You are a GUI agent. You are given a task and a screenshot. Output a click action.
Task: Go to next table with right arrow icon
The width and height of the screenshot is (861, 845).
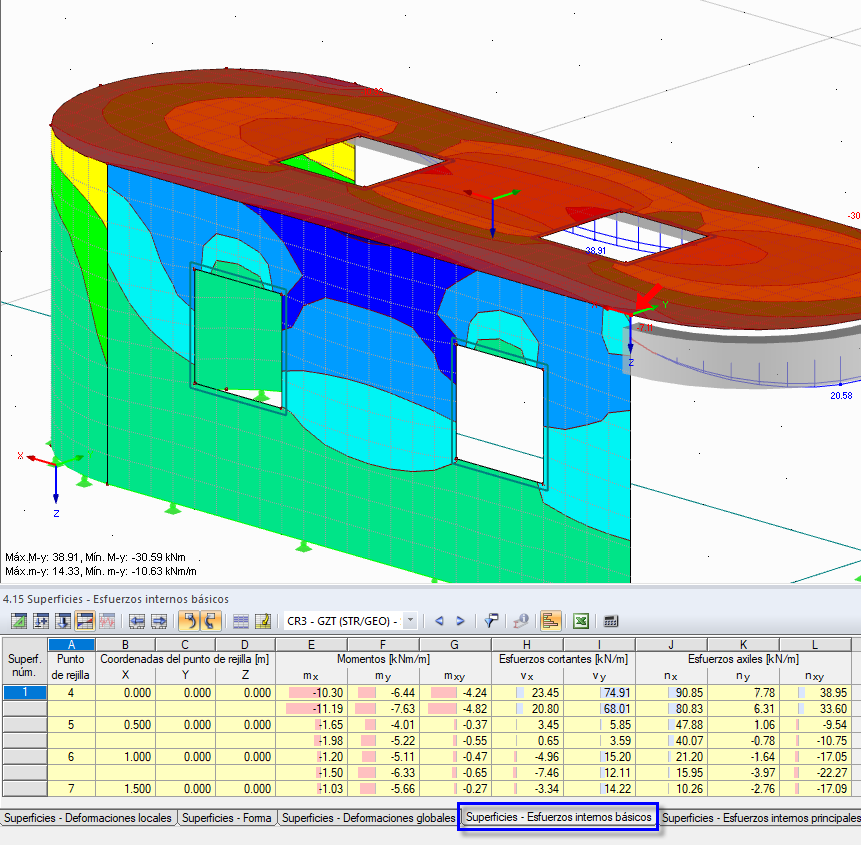159,621
